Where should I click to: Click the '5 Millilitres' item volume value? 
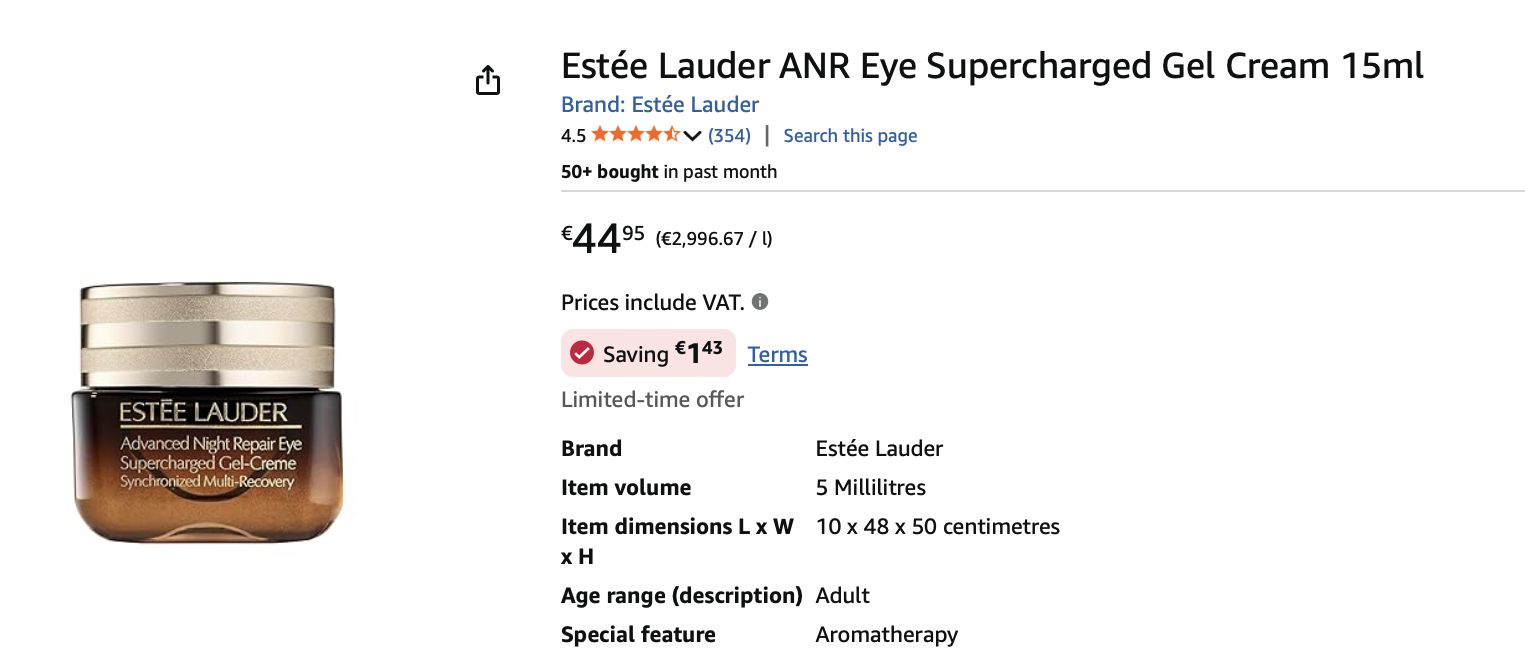(870, 488)
